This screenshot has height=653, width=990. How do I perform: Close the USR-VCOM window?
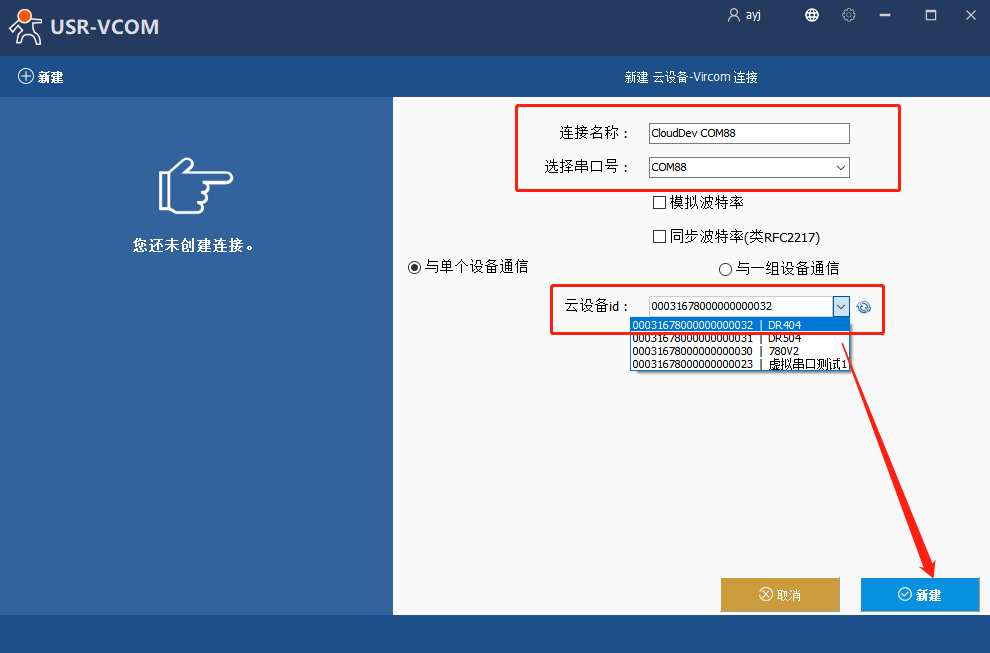pos(970,15)
